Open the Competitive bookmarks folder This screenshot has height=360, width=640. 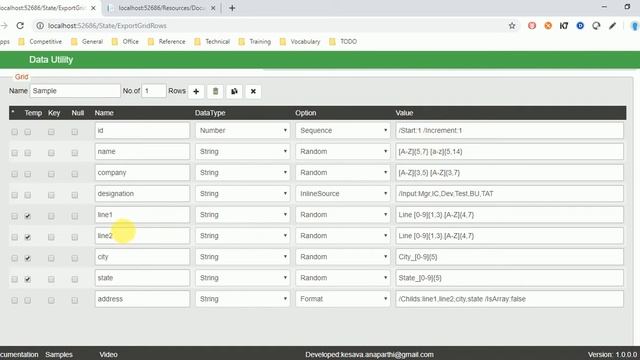point(40,42)
